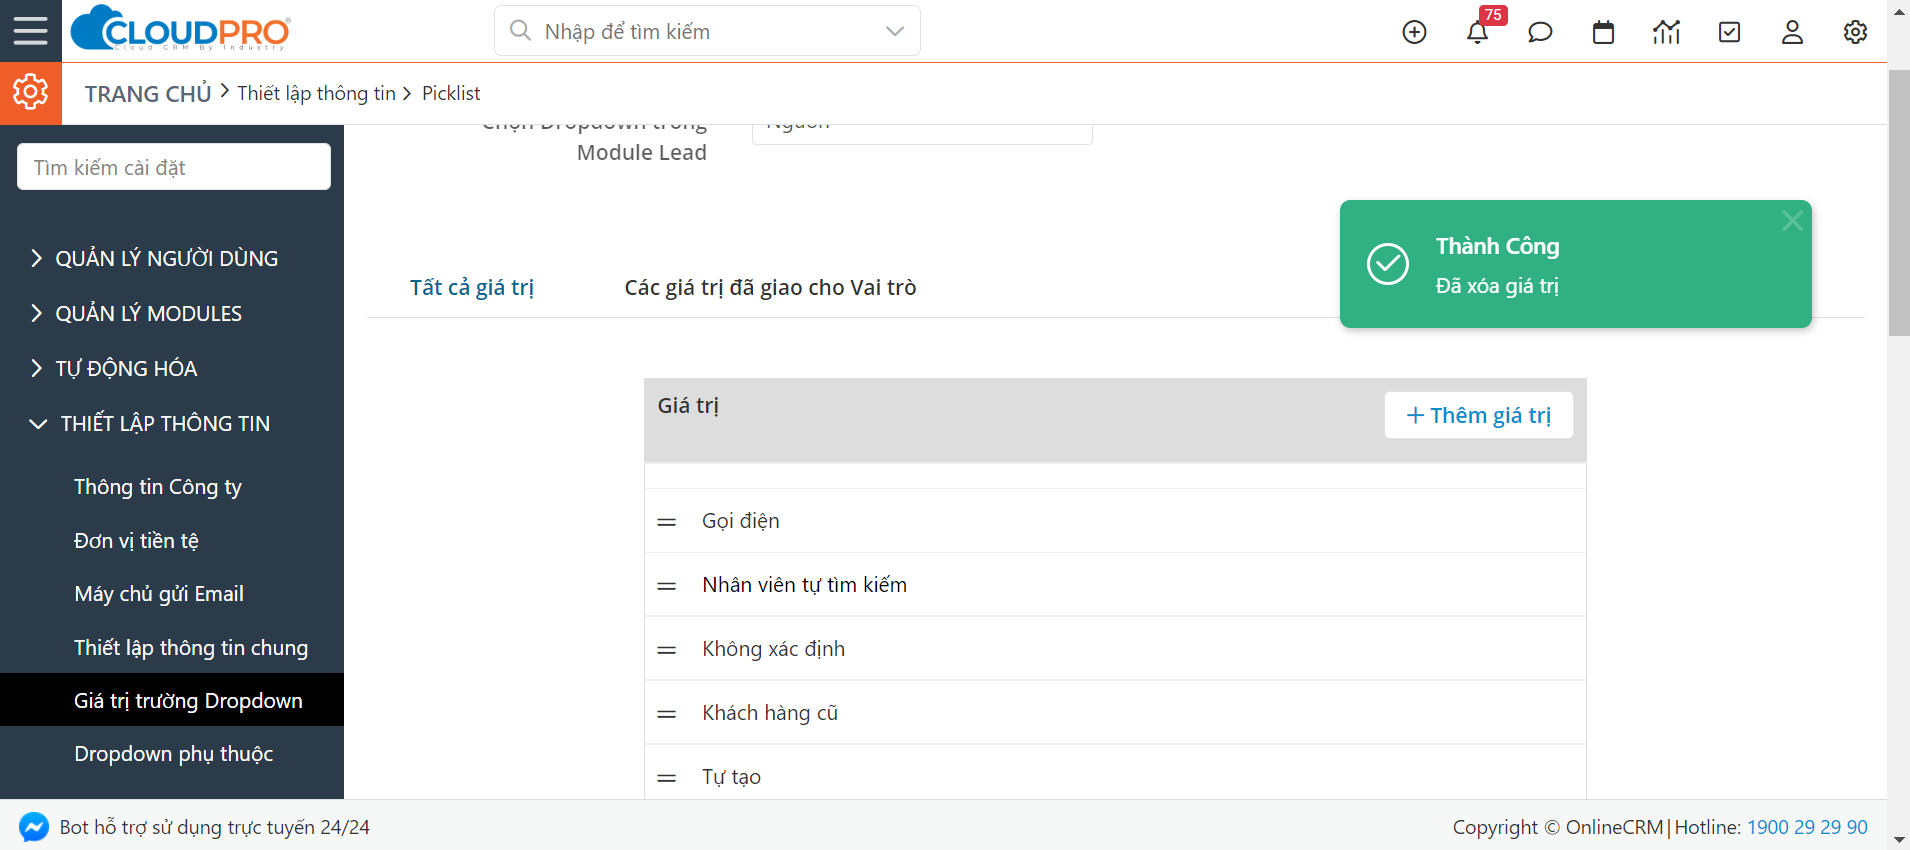Switch to Tất cả giá trị tab
This screenshot has height=850, width=1910.
coord(472,288)
